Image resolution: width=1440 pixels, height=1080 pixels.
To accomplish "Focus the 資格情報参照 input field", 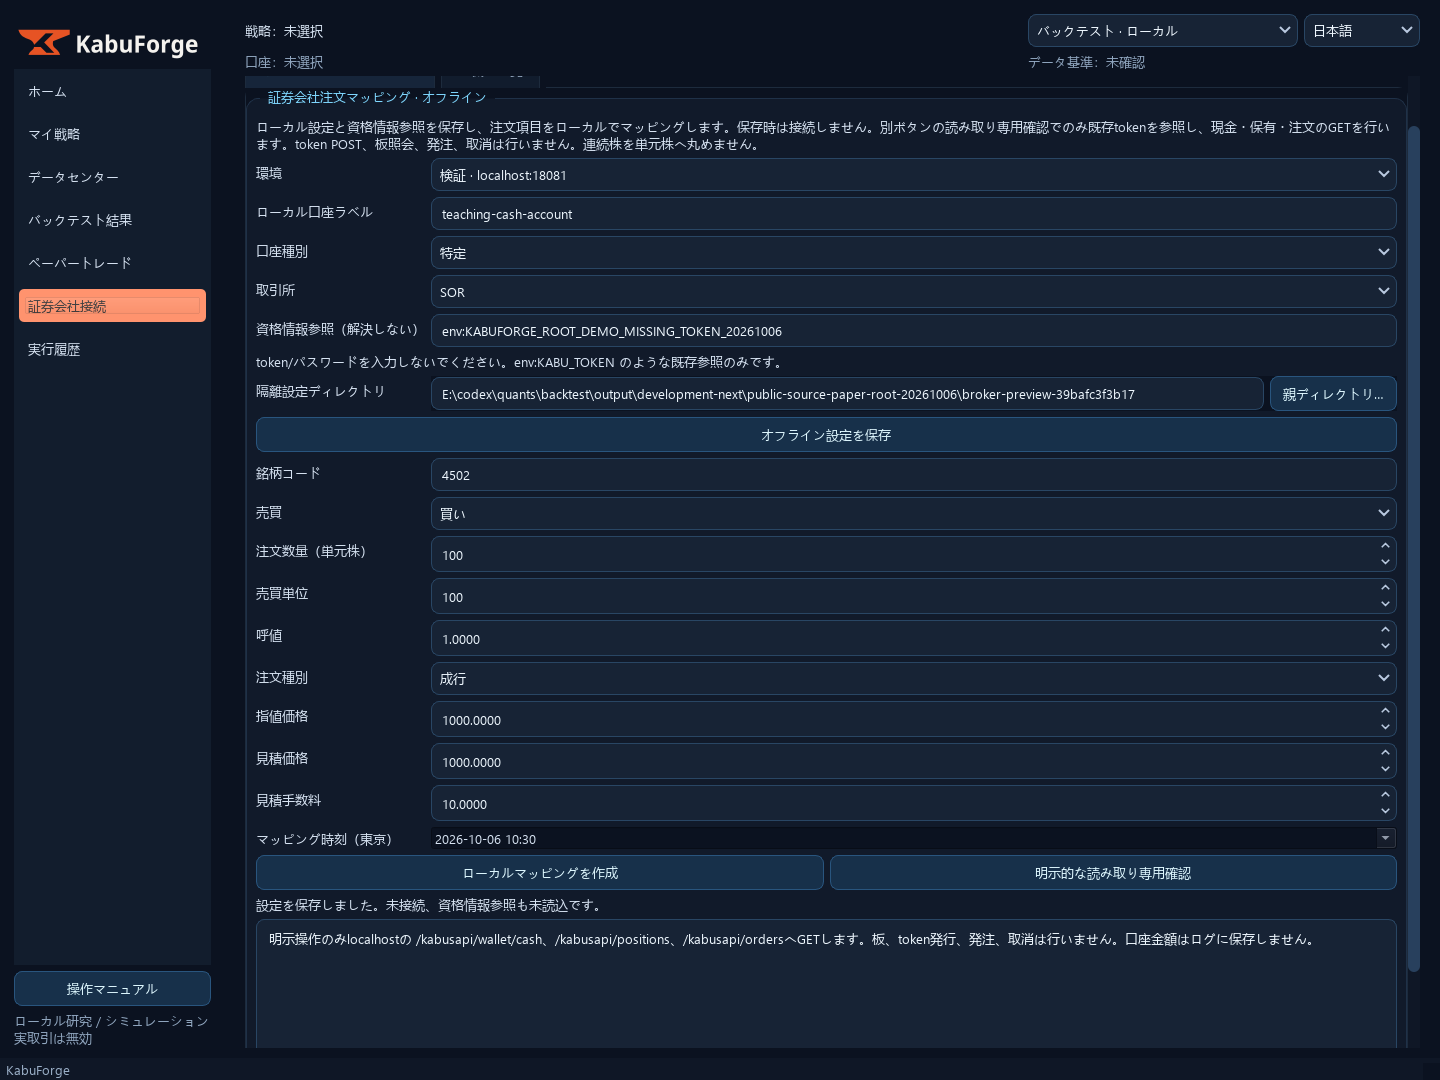I will tap(913, 331).
